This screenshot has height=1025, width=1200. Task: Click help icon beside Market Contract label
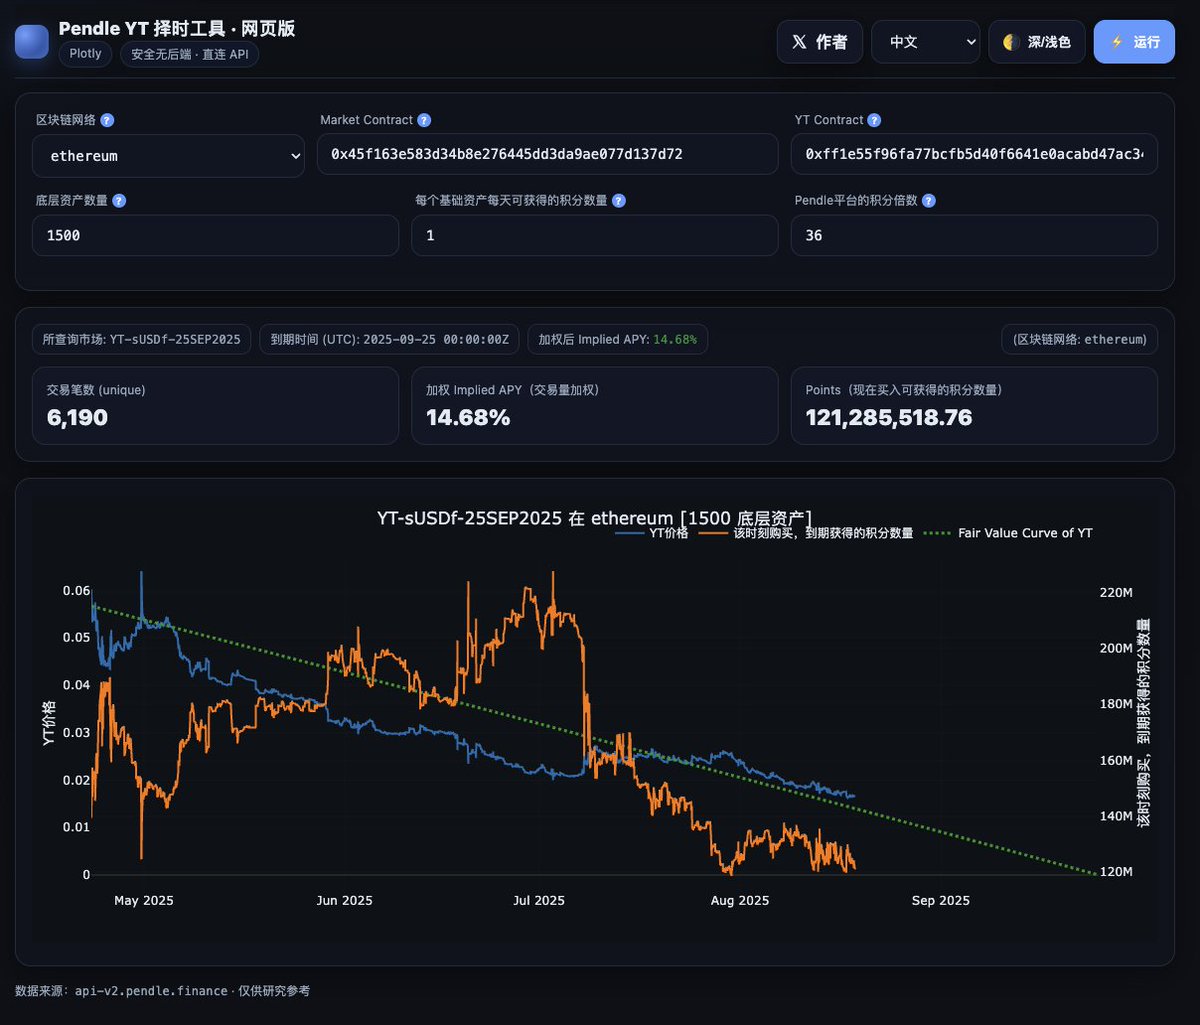[424, 120]
